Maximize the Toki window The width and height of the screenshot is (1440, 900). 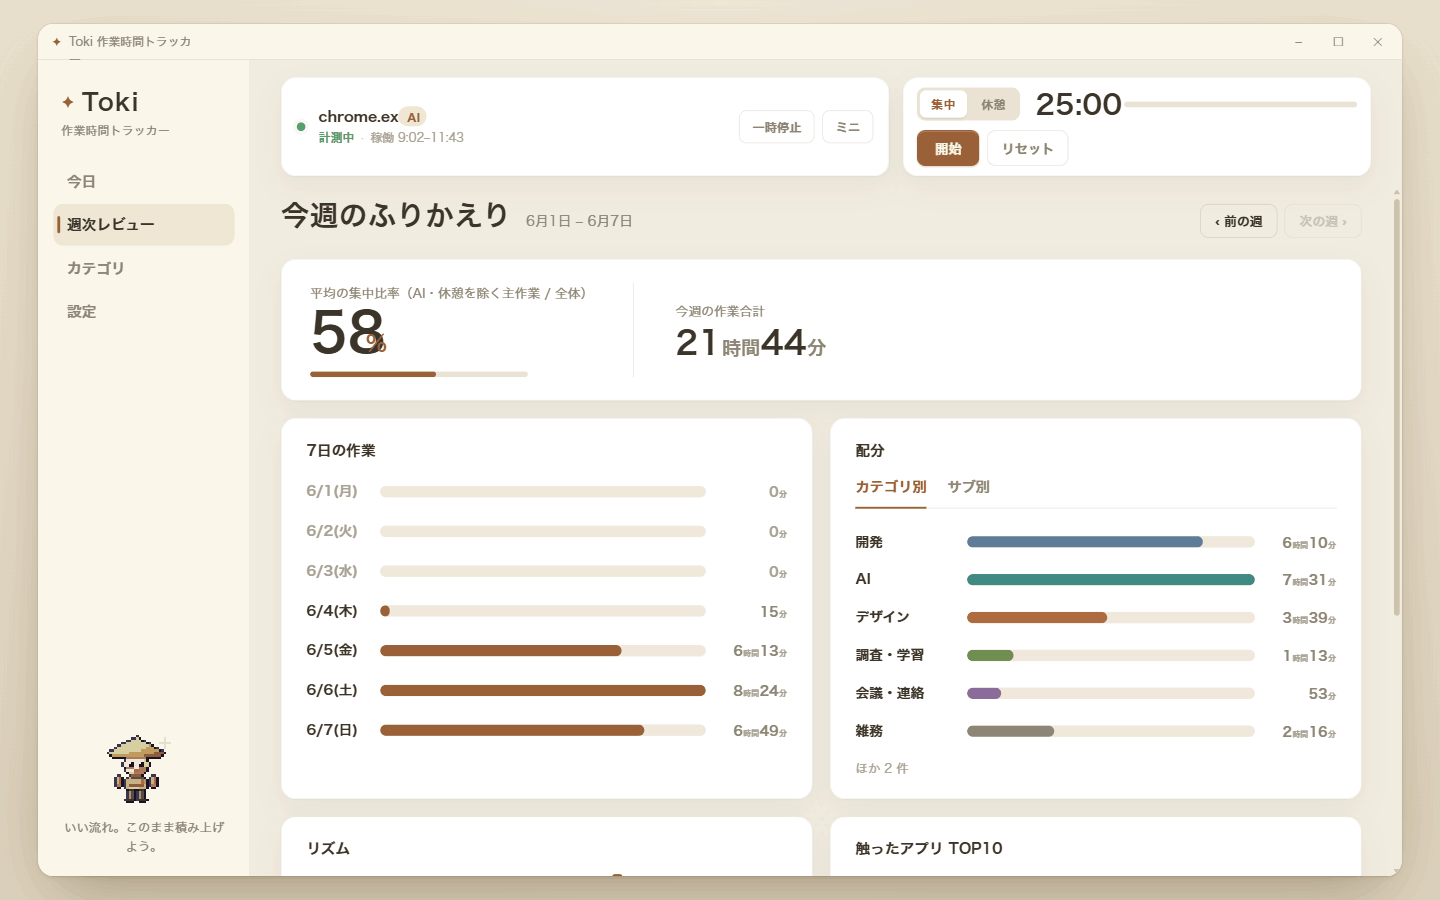tap(1338, 42)
